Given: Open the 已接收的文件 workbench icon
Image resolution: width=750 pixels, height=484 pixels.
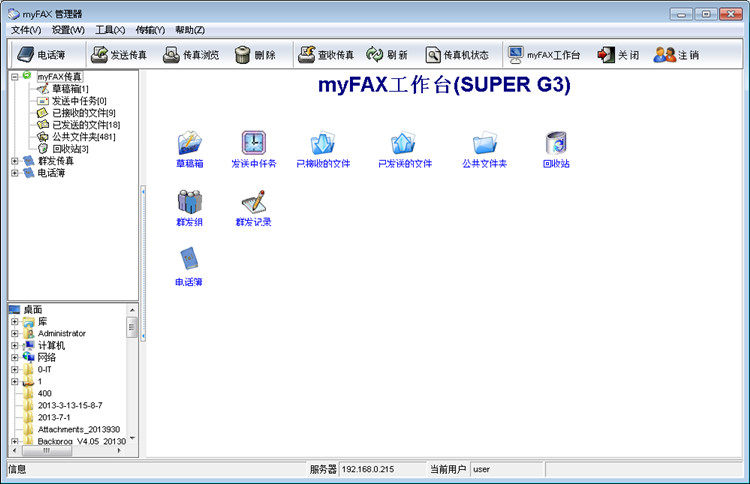Looking at the screenshot, I should click(x=323, y=149).
